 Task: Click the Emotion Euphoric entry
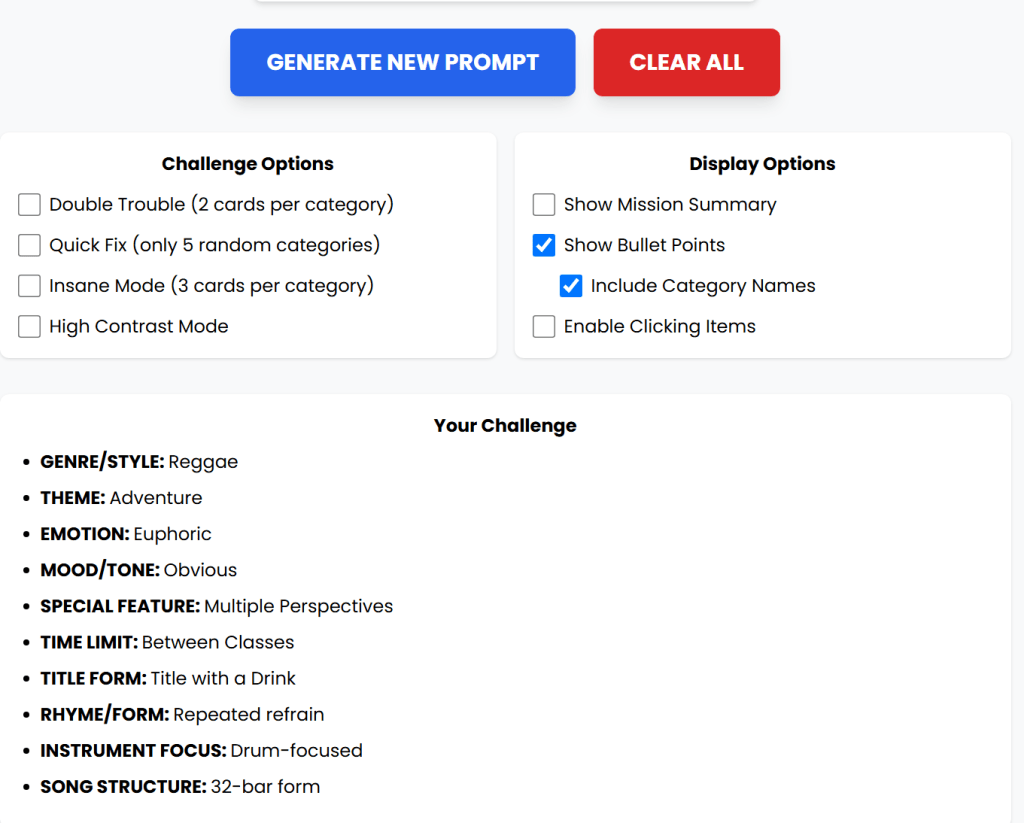(x=126, y=534)
